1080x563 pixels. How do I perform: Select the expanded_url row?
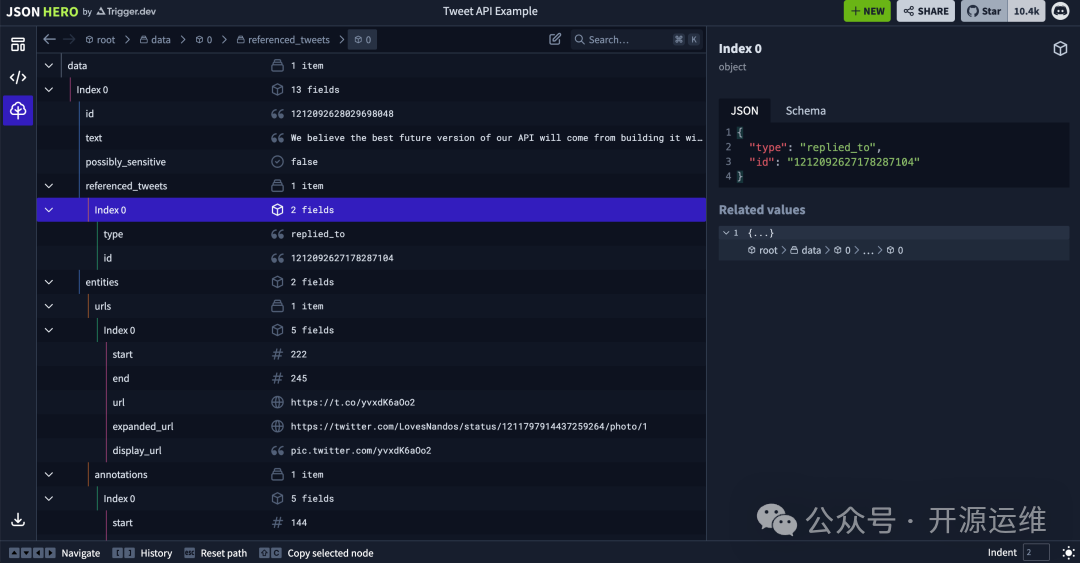coord(372,427)
